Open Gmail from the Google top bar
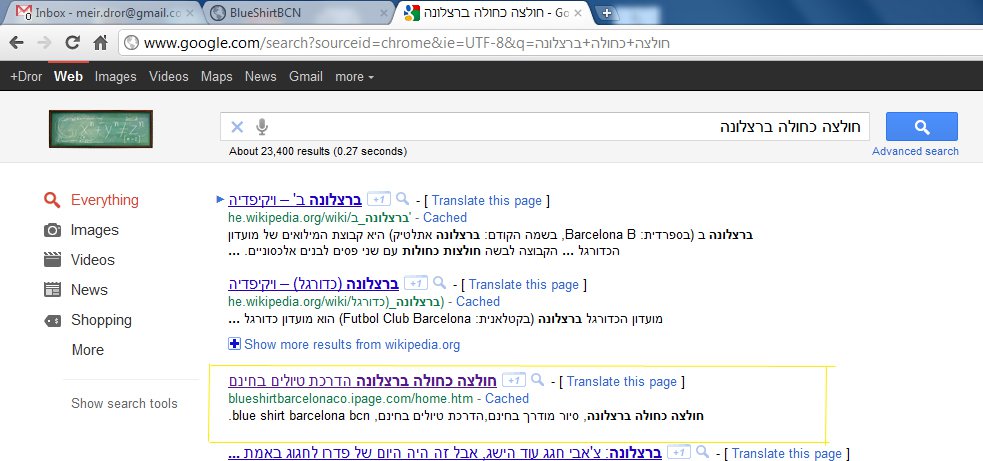Viewport: 983px width, 461px height. click(305, 77)
